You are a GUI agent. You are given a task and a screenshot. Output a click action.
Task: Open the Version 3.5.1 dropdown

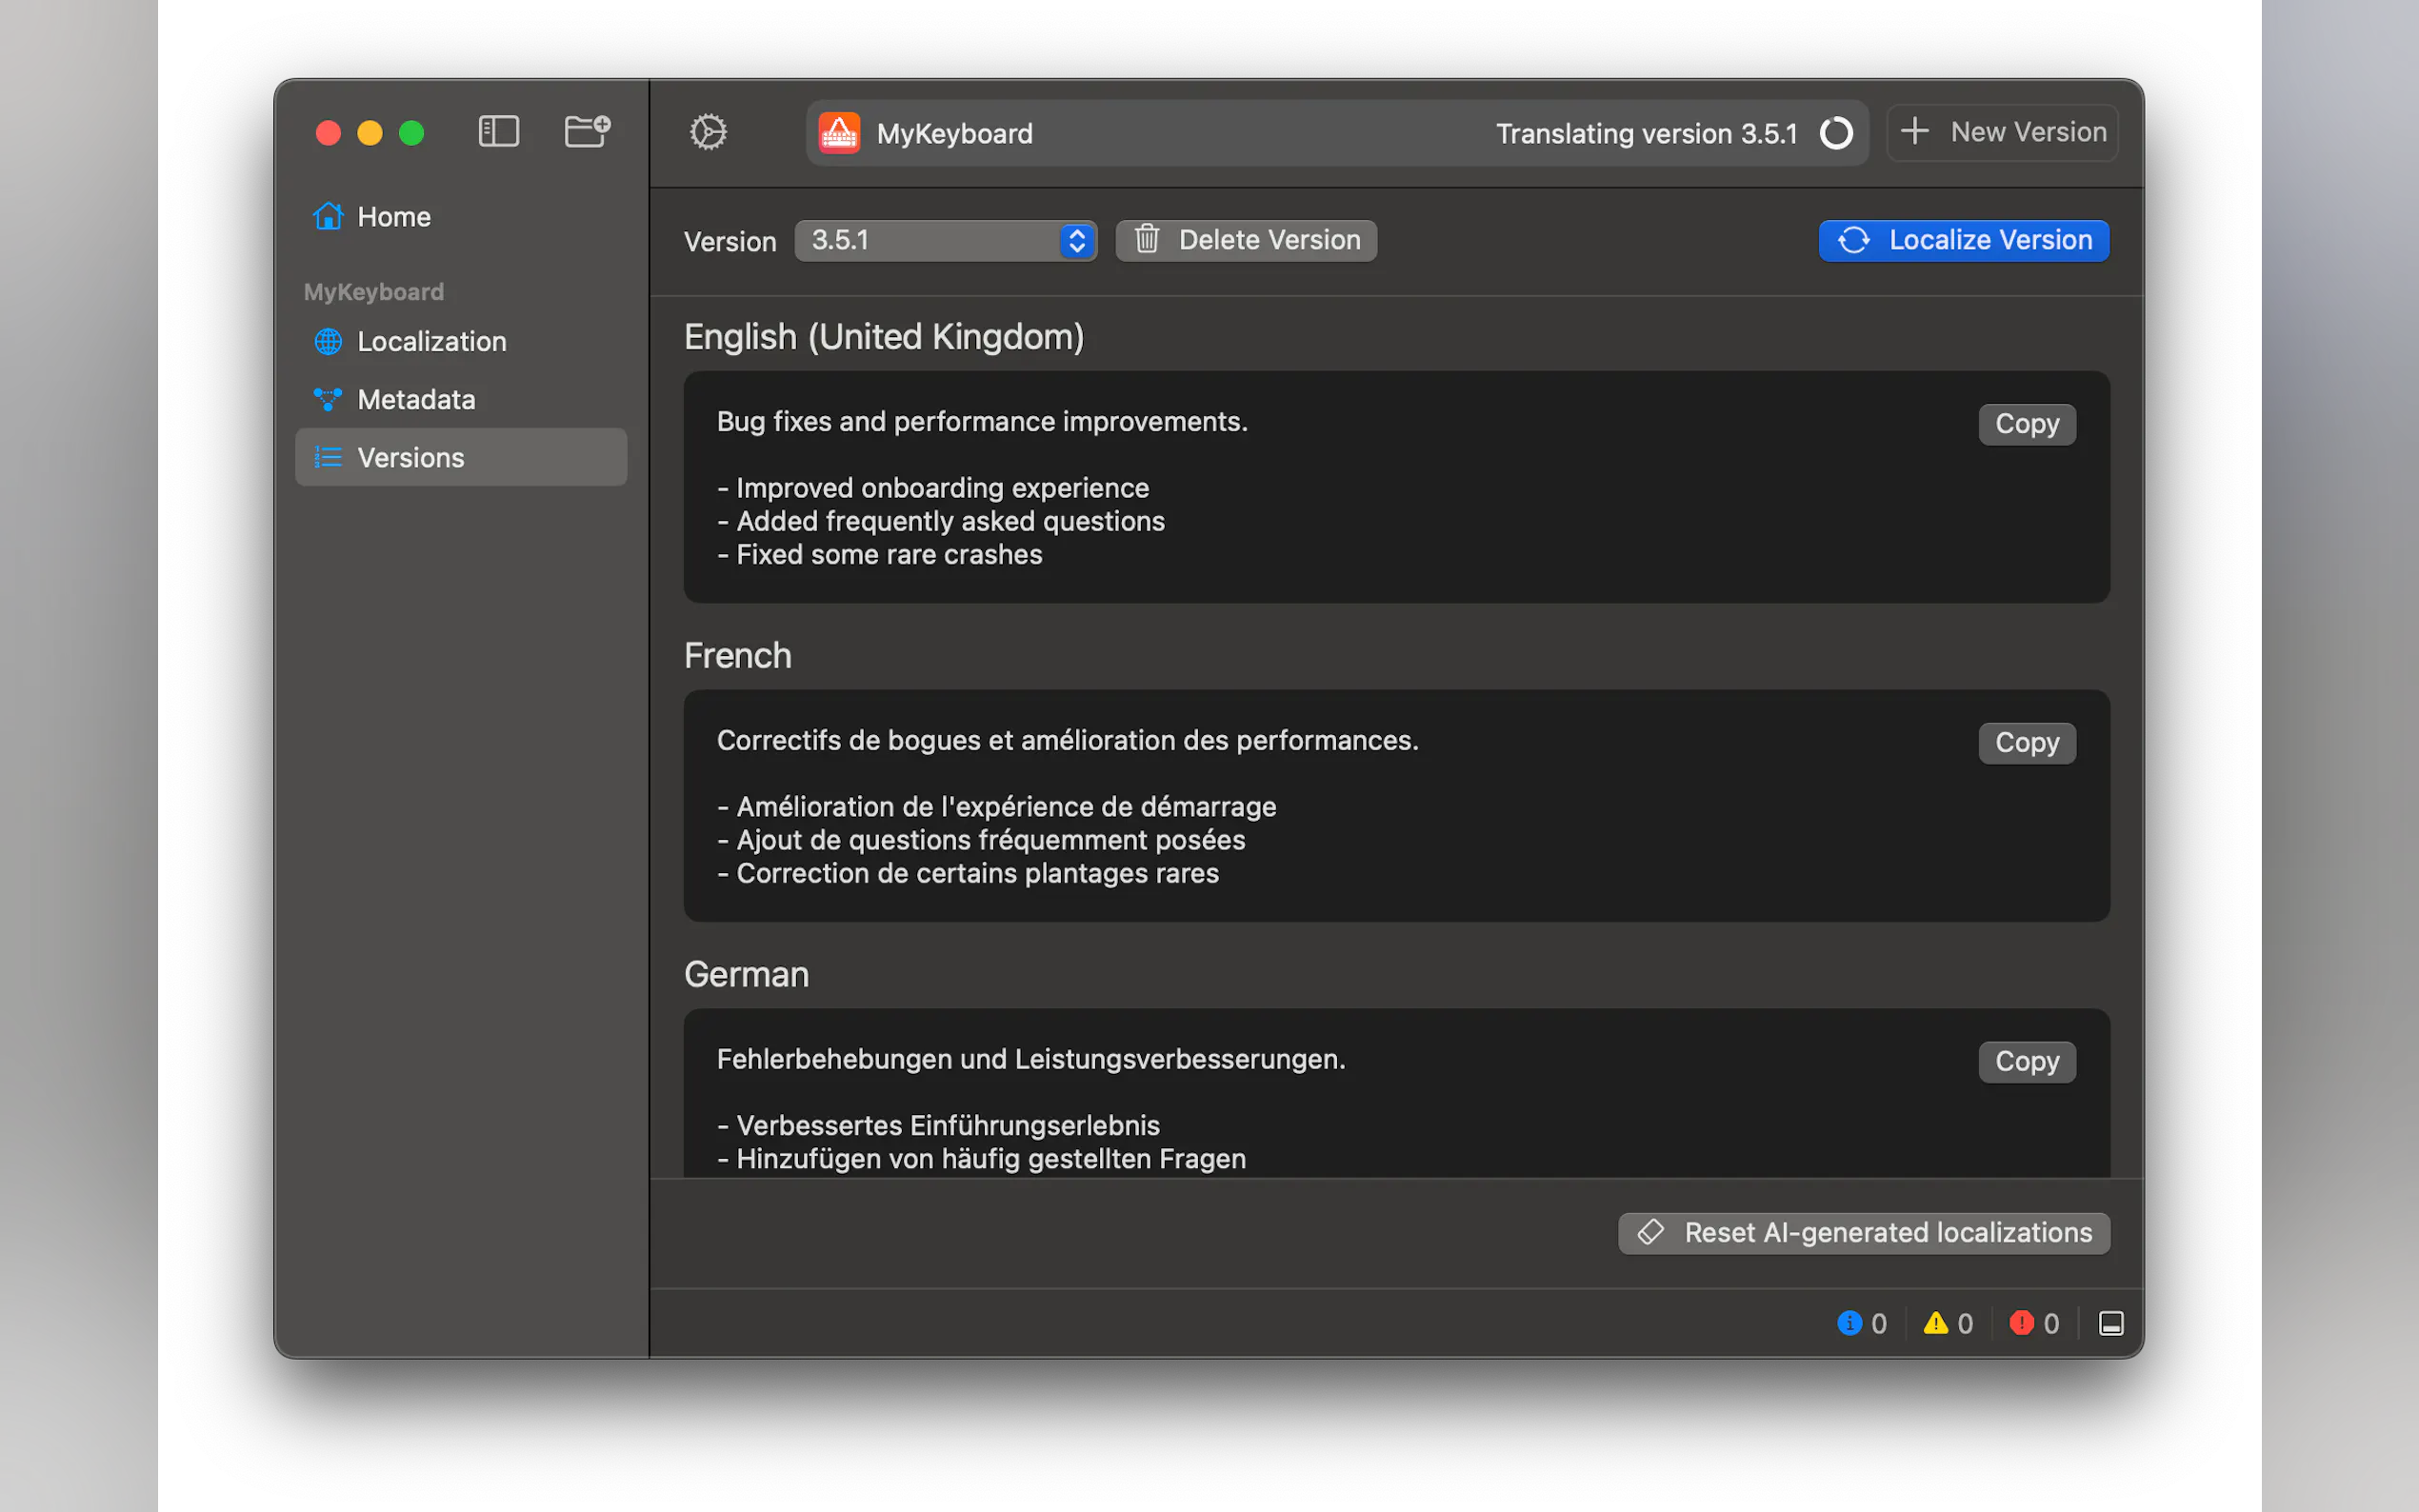click(930, 241)
